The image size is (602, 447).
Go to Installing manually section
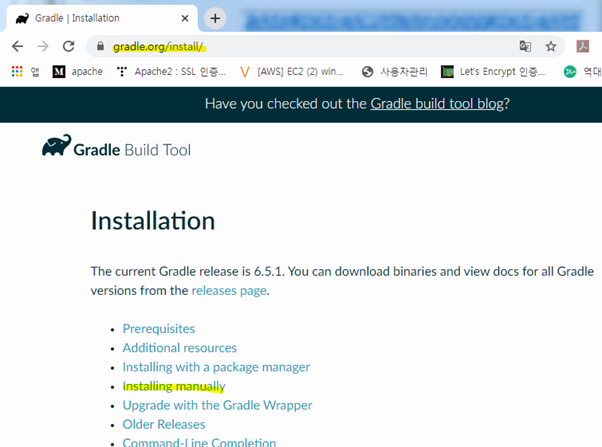[x=174, y=386]
